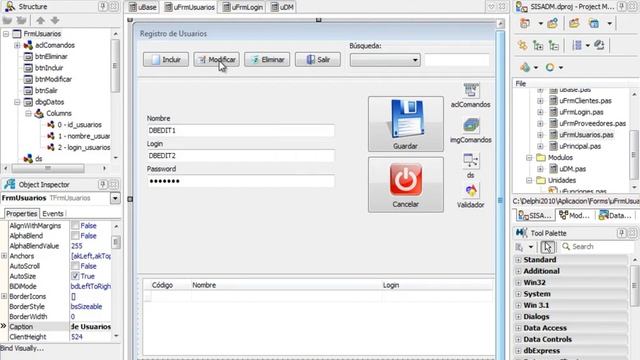Toggle the AlignWithMargins checkbox
The image size is (640, 360).
(x=75, y=226)
